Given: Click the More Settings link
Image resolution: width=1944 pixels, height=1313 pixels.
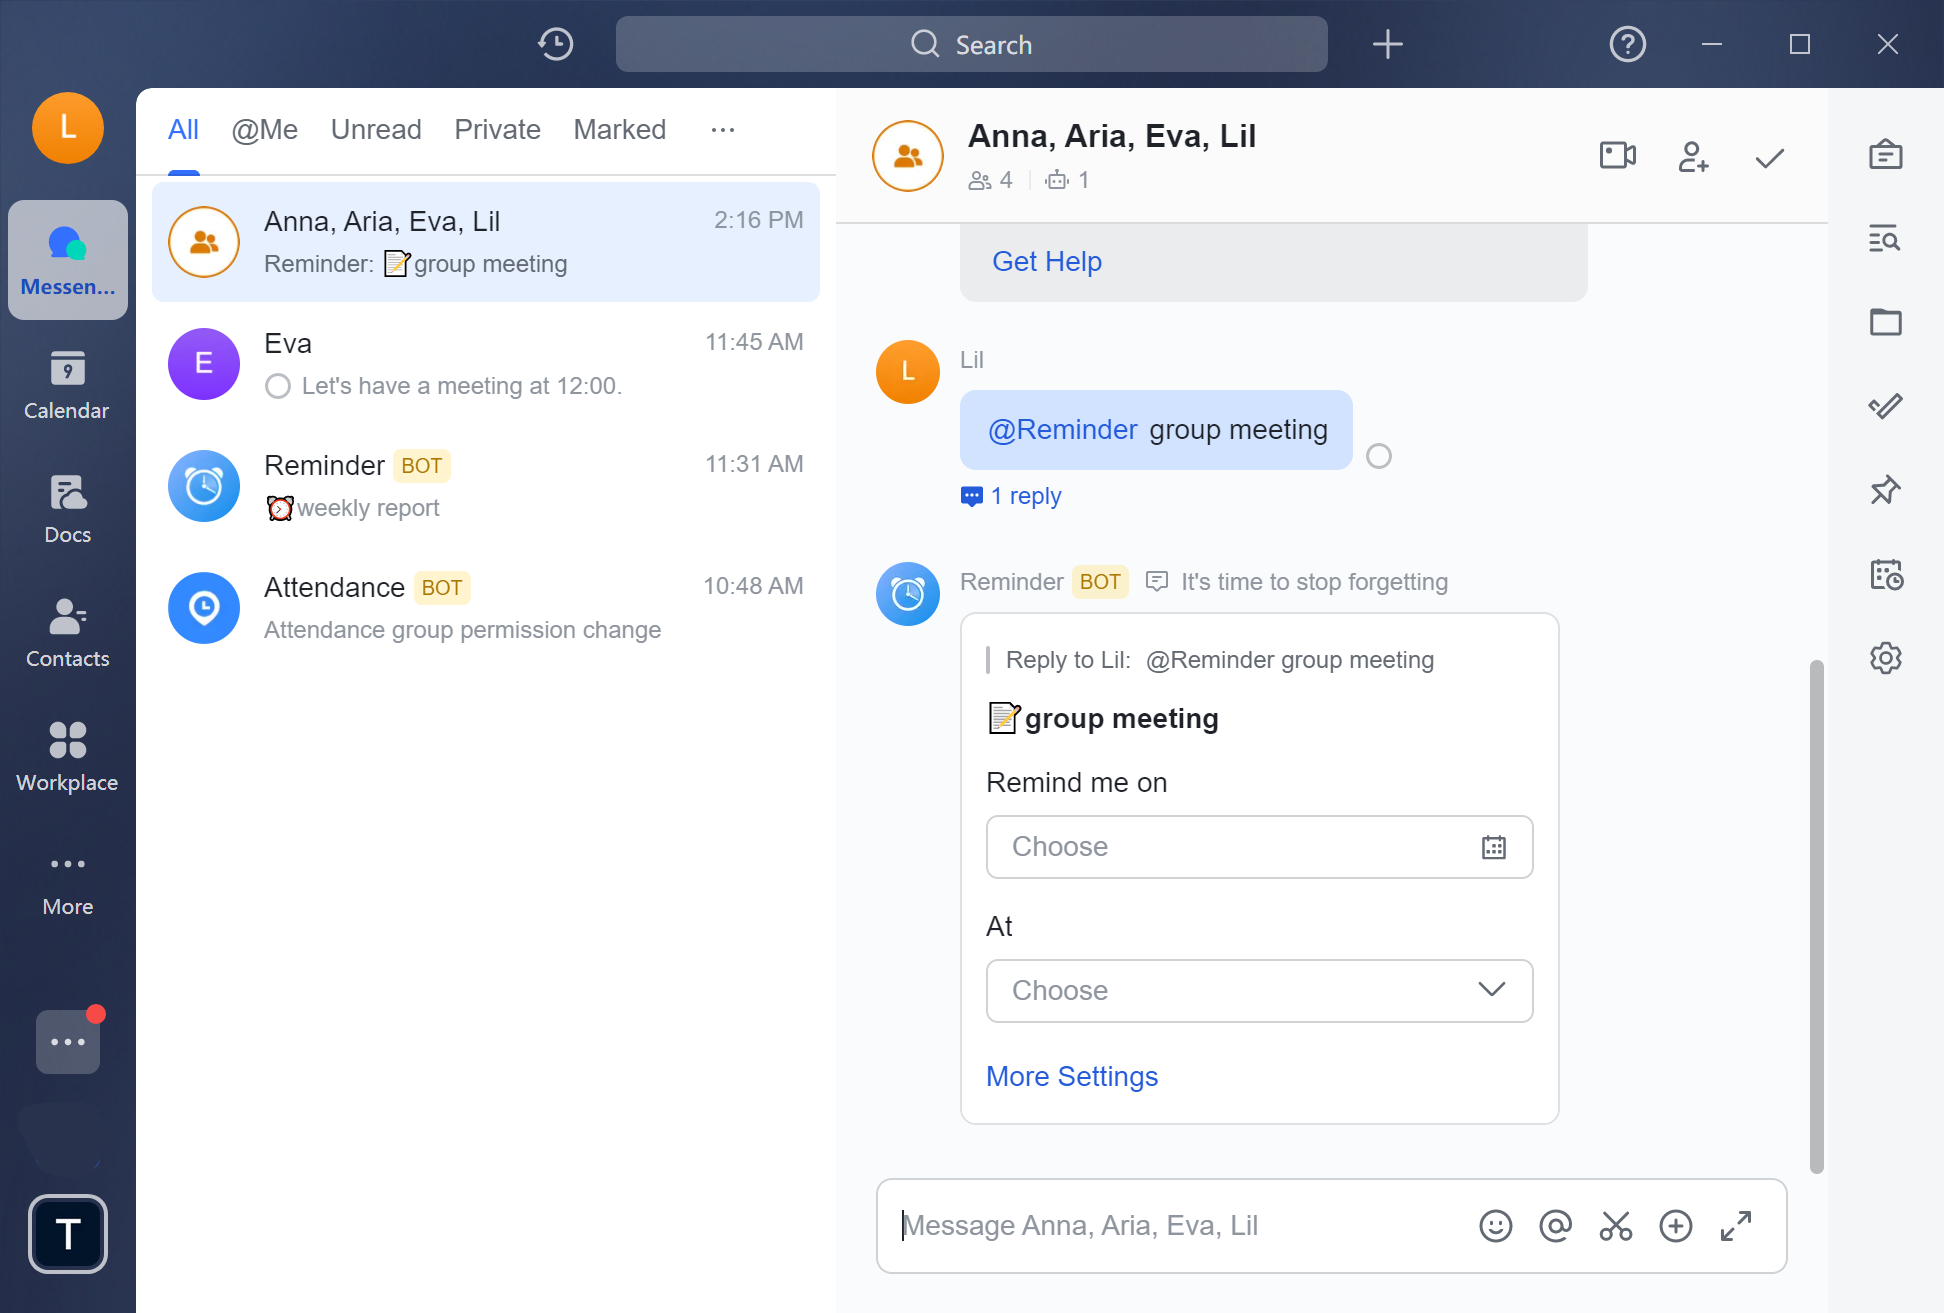Looking at the screenshot, I should (x=1072, y=1076).
